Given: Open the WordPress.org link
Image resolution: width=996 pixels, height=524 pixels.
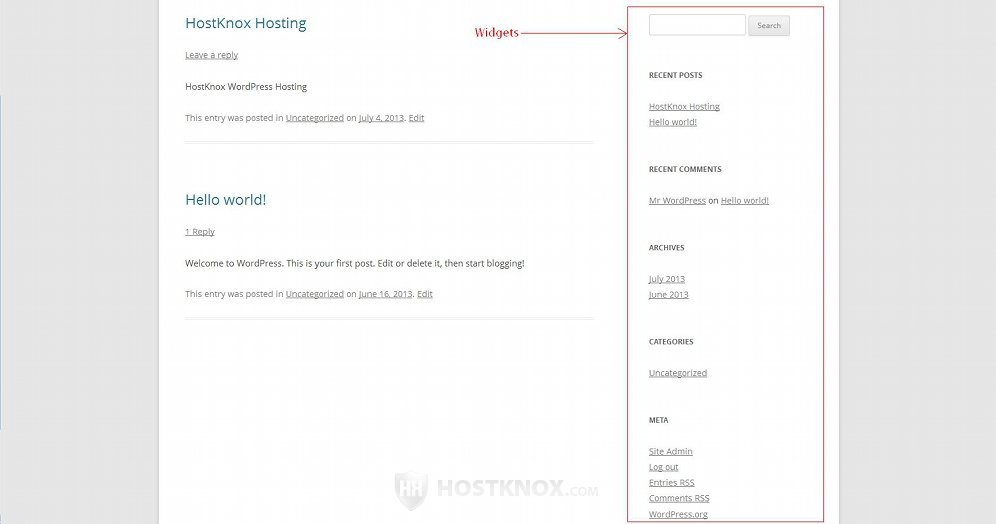Looking at the screenshot, I should pos(678,514).
